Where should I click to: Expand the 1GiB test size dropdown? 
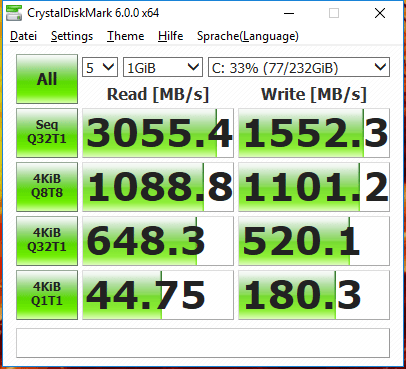click(x=163, y=68)
